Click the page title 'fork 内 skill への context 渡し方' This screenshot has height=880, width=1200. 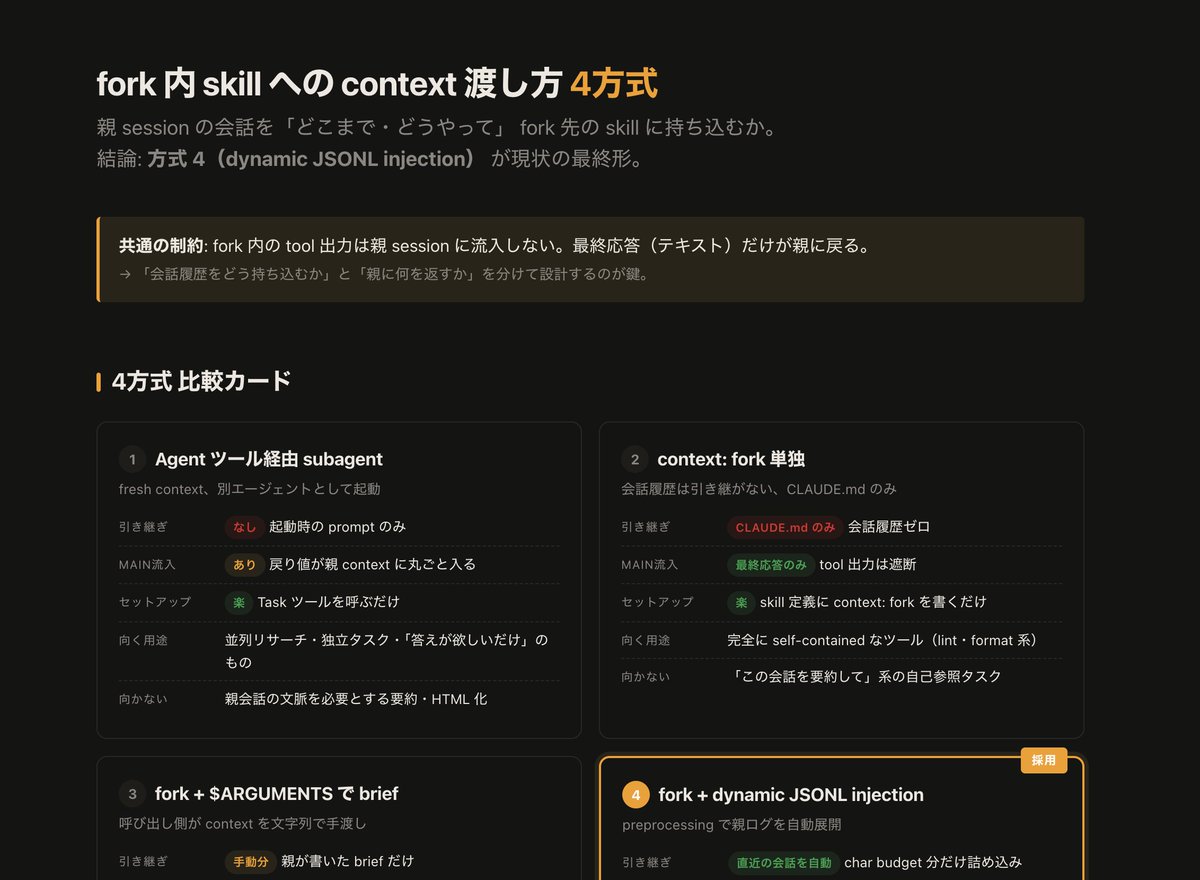tap(329, 84)
